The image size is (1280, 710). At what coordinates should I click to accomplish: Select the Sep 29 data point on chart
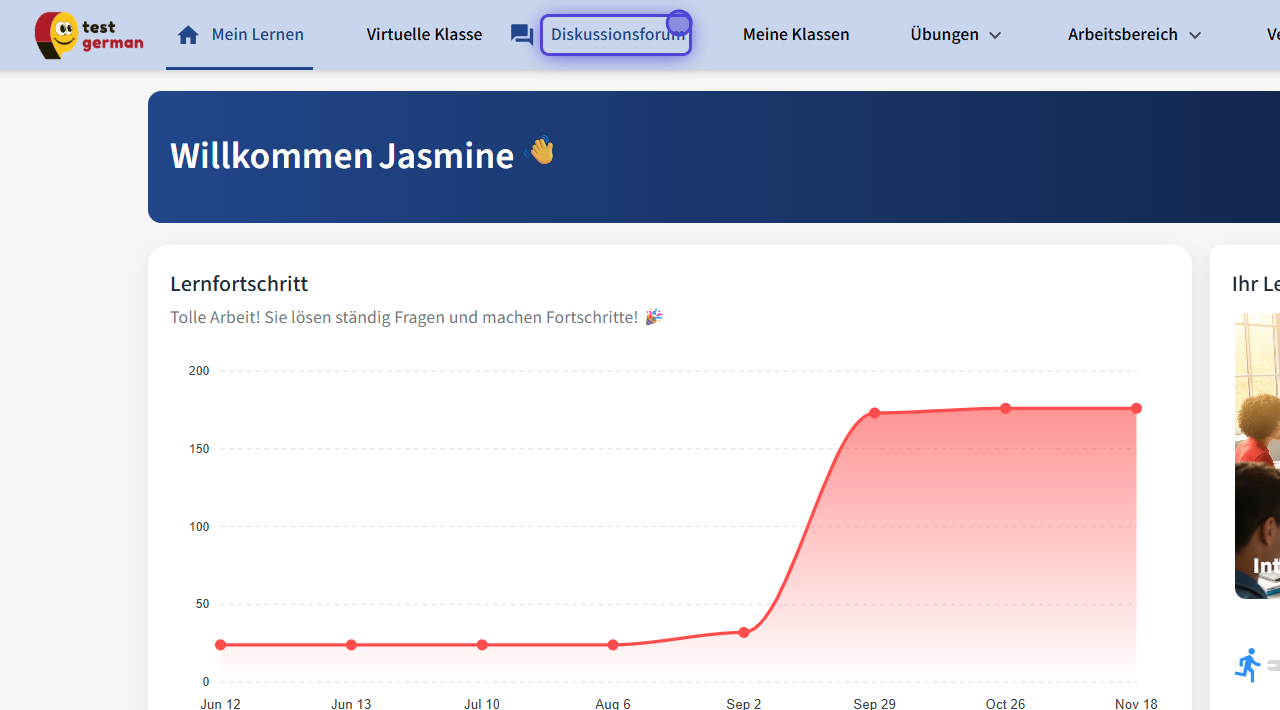point(875,413)
